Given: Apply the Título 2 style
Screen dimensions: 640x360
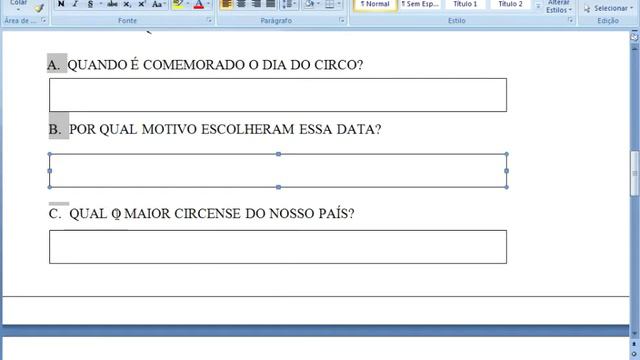Looking at the screenshot, I should click(510, 4).
